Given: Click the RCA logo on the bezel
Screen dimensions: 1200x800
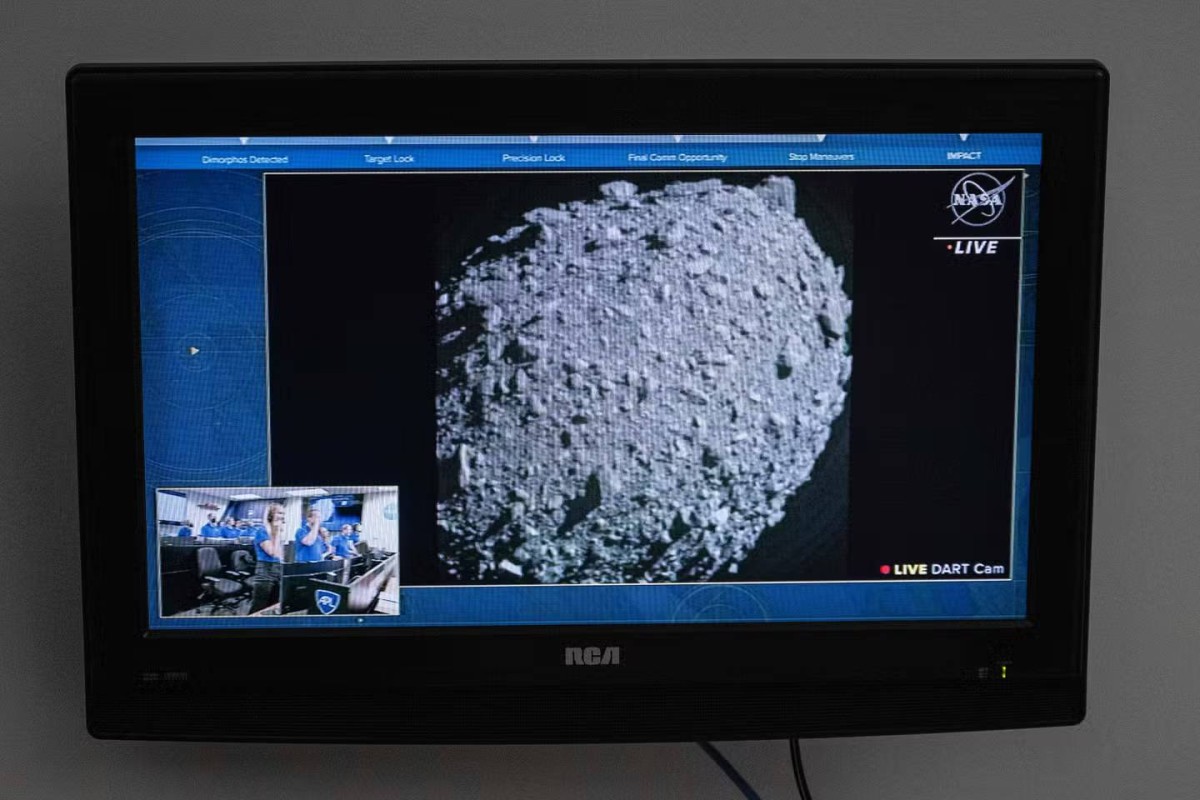Looking at the screenshot, I should tap(592, 656).
